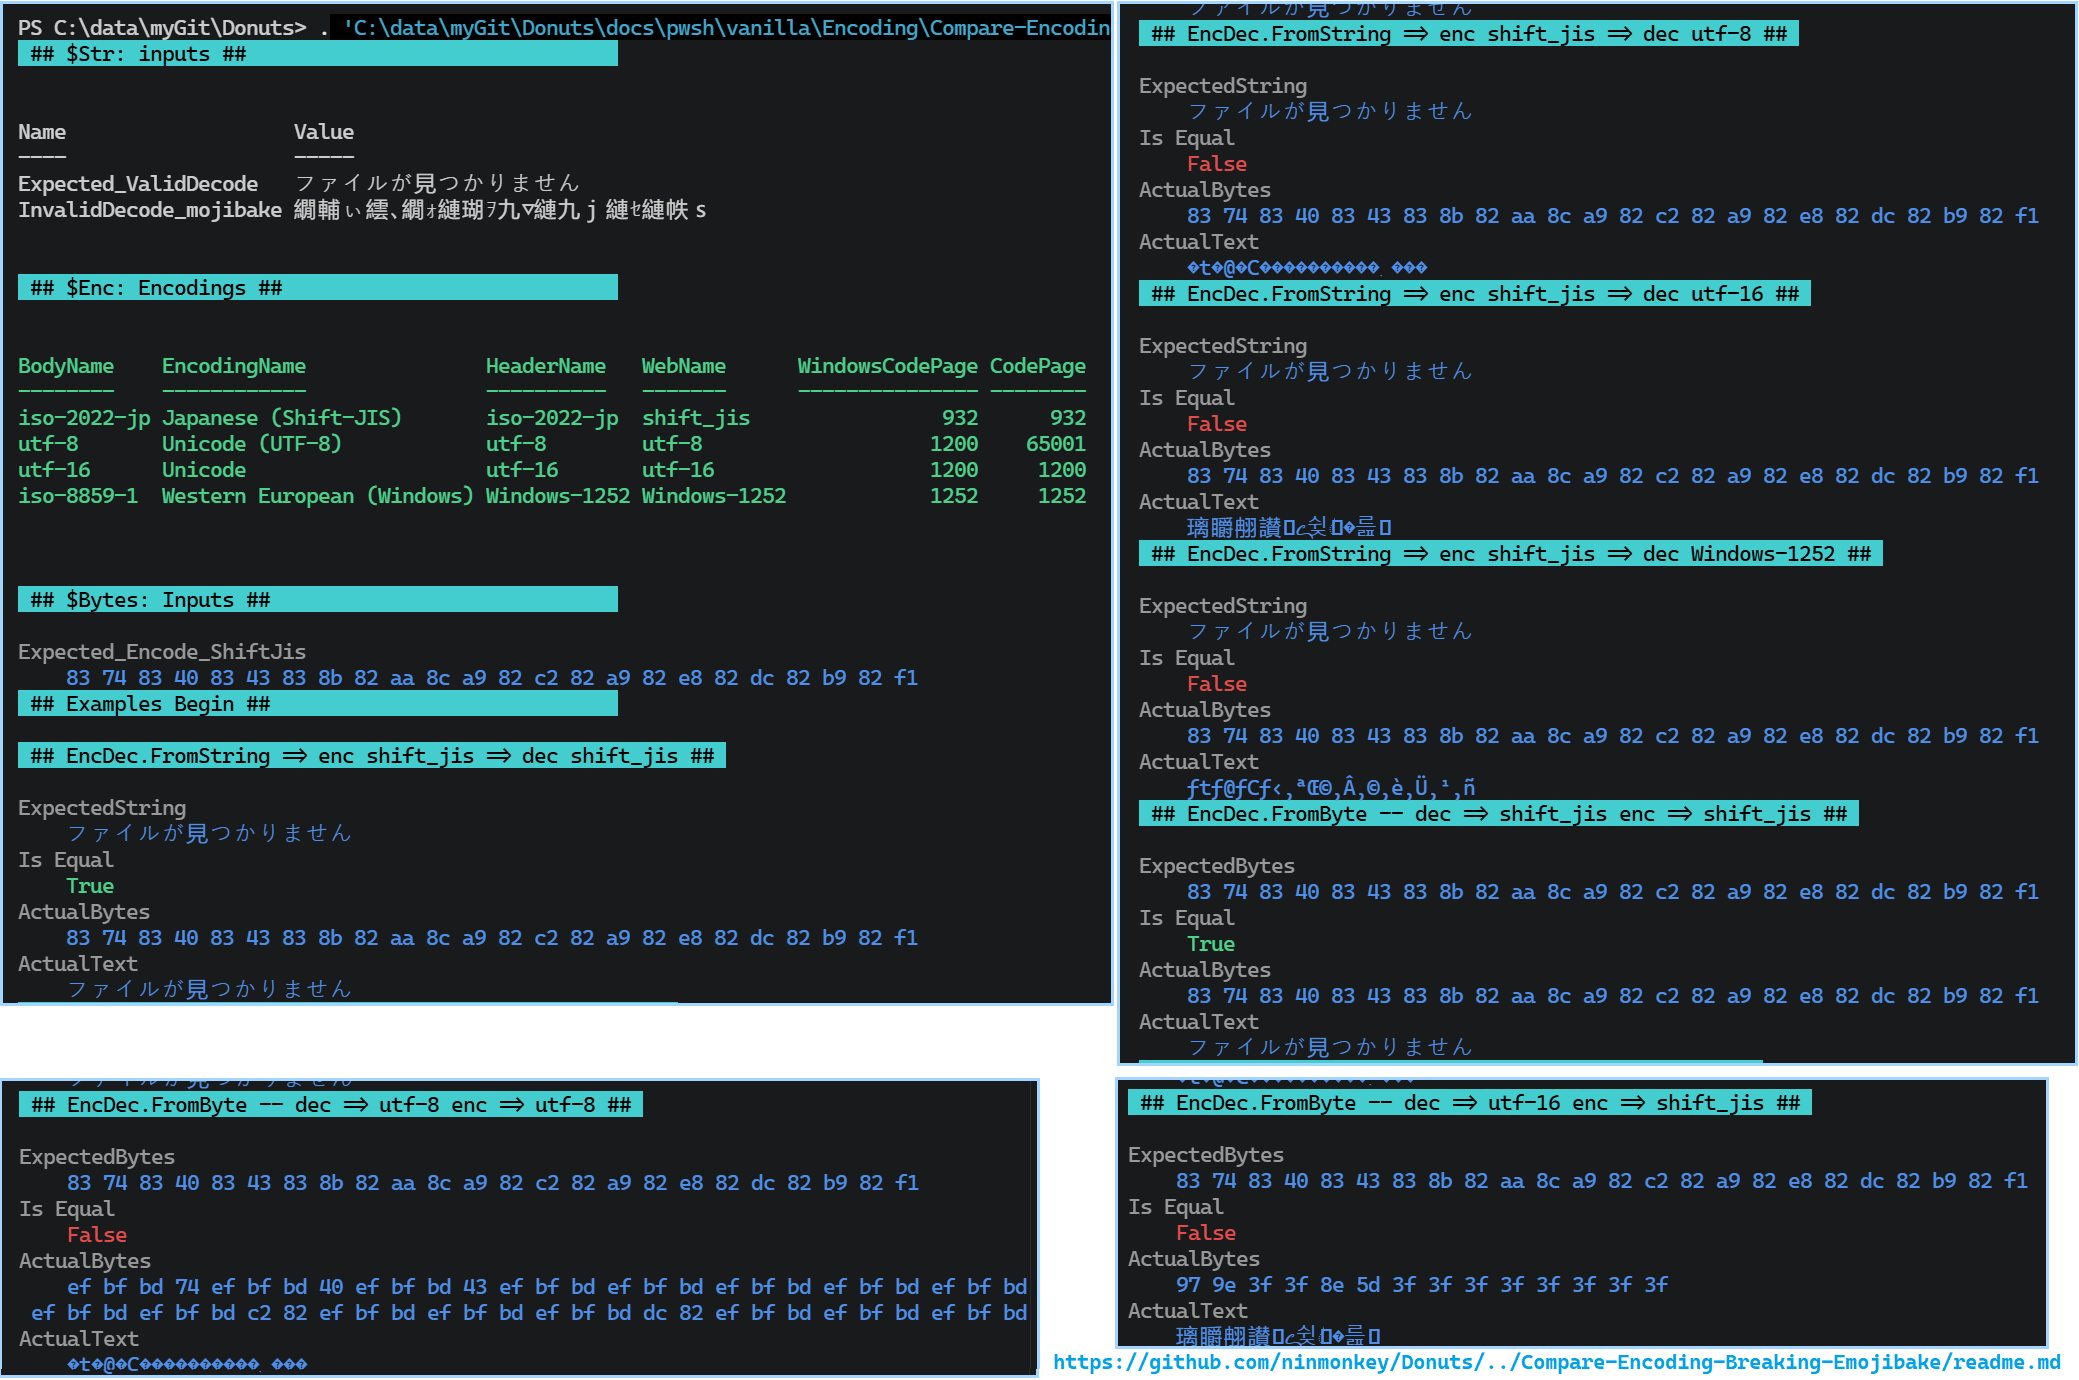
Task: Click the 'CodePage' column header
Action: click(1038, 366)
